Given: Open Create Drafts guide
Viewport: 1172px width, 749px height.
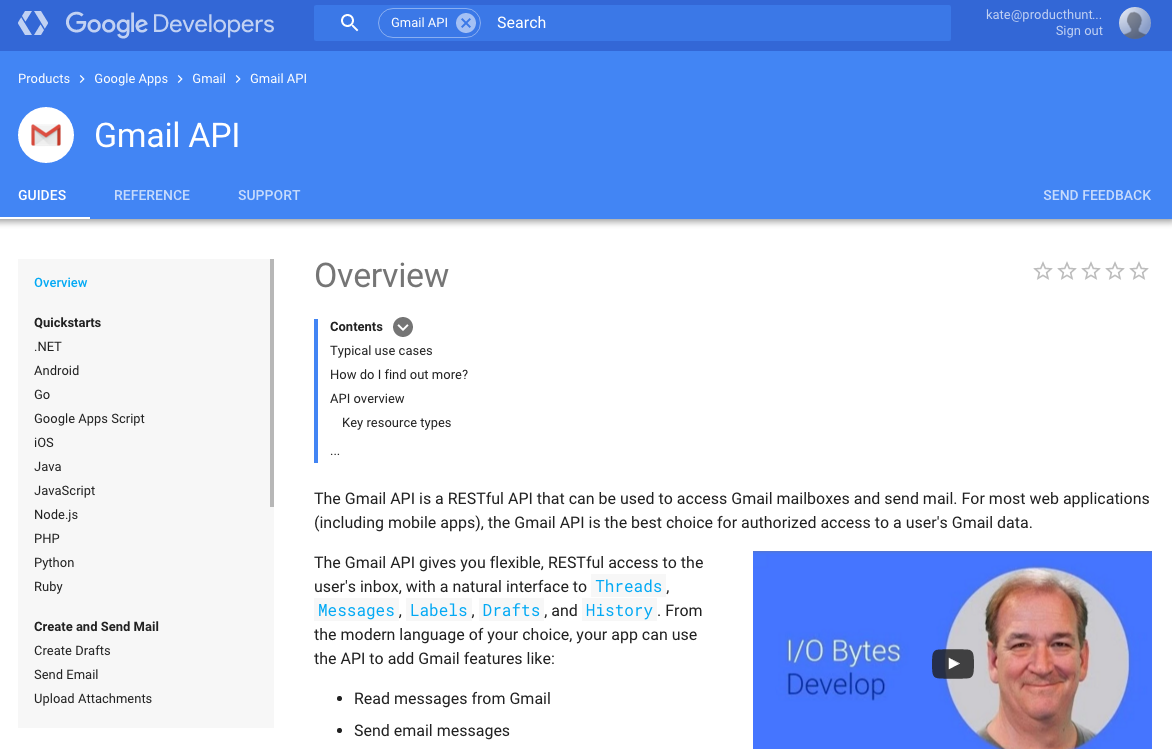Looking at the screenshot, I should pyautogui.click(x=72, y=650).
